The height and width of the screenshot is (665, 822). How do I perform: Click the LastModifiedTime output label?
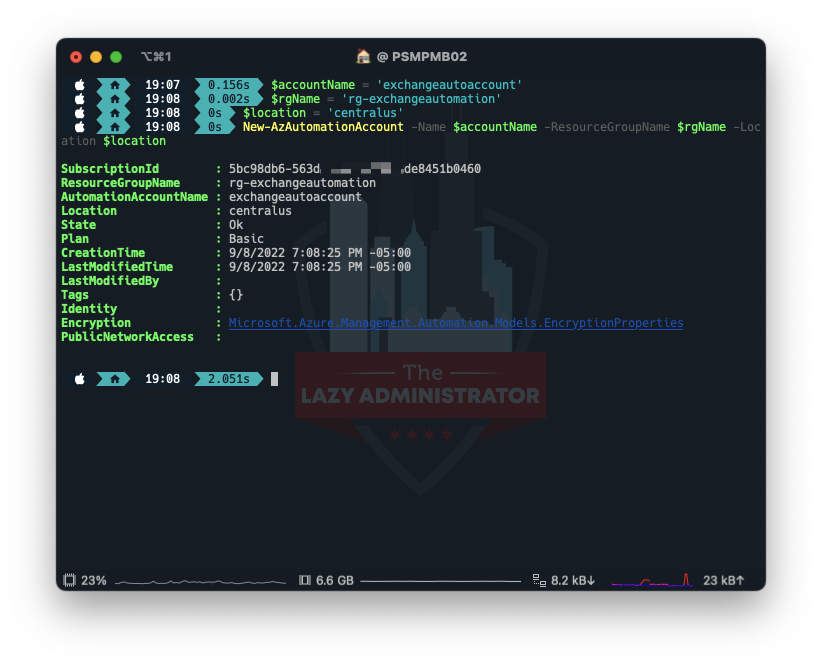tap(117, 267)
